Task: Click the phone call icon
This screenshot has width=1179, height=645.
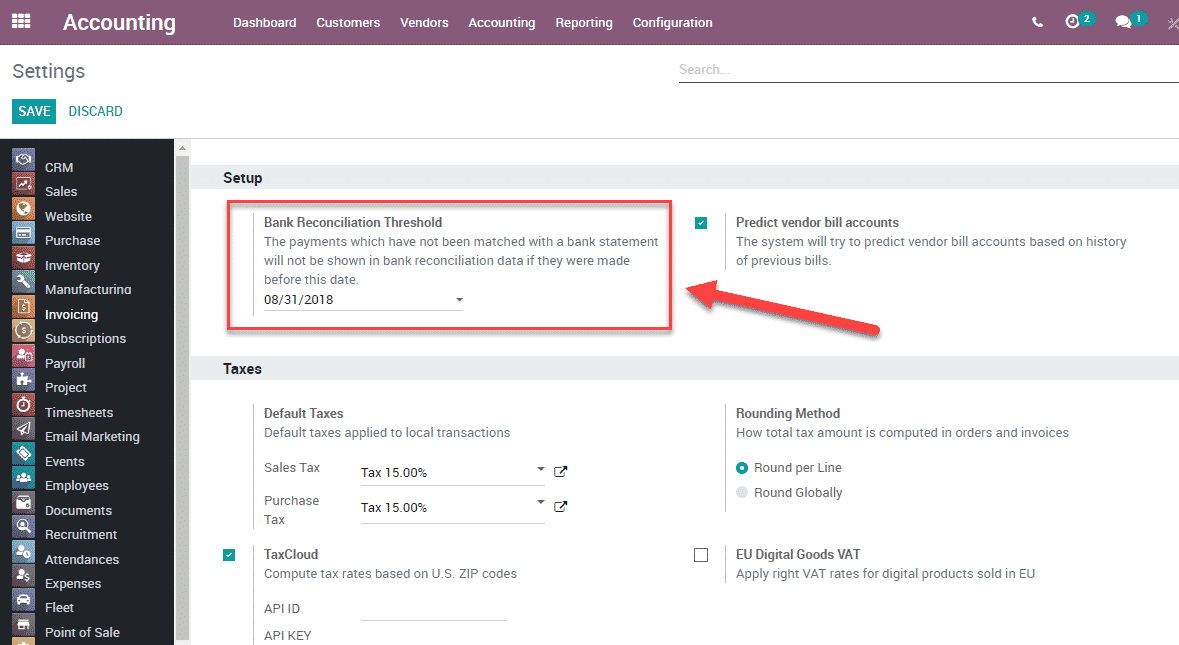Action: tap(1037, 22)
